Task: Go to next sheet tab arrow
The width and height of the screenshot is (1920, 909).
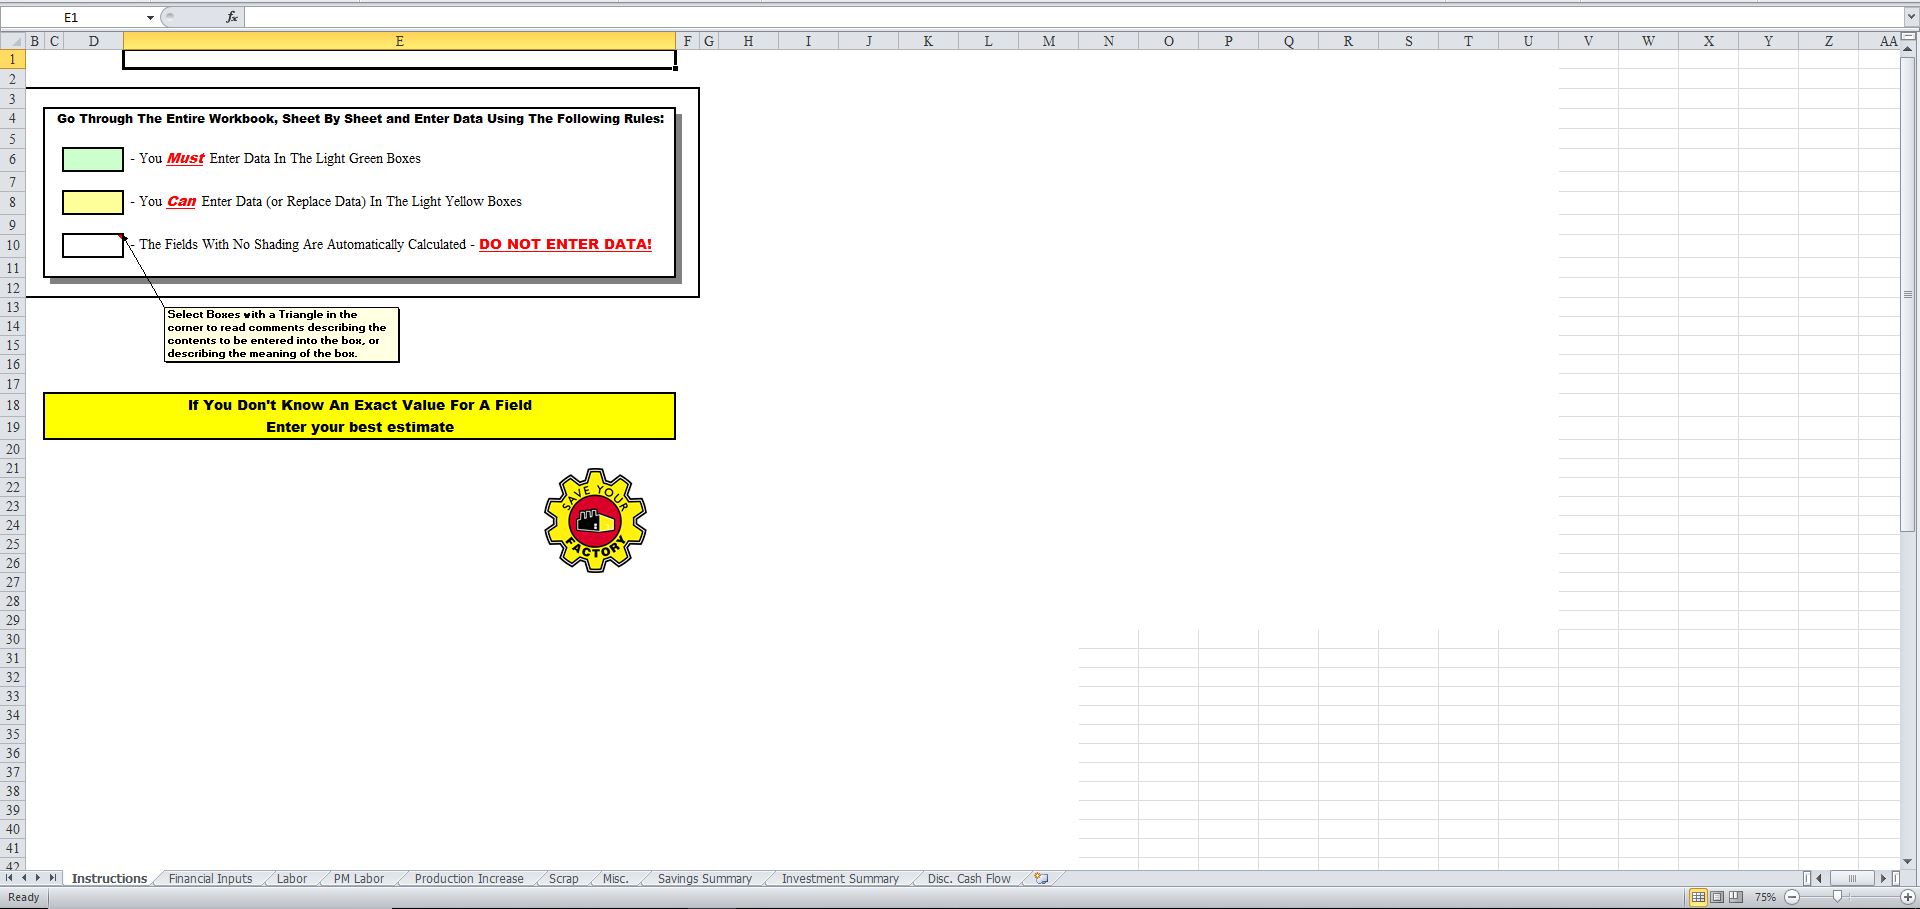Action: point(38,878)
